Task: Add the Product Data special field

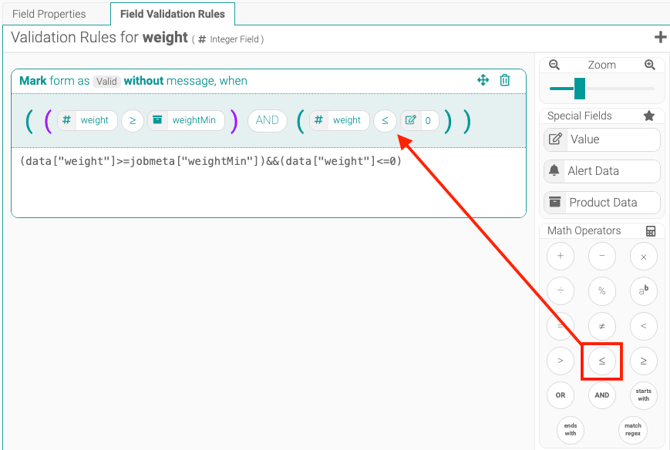Action: coord(602,202)
